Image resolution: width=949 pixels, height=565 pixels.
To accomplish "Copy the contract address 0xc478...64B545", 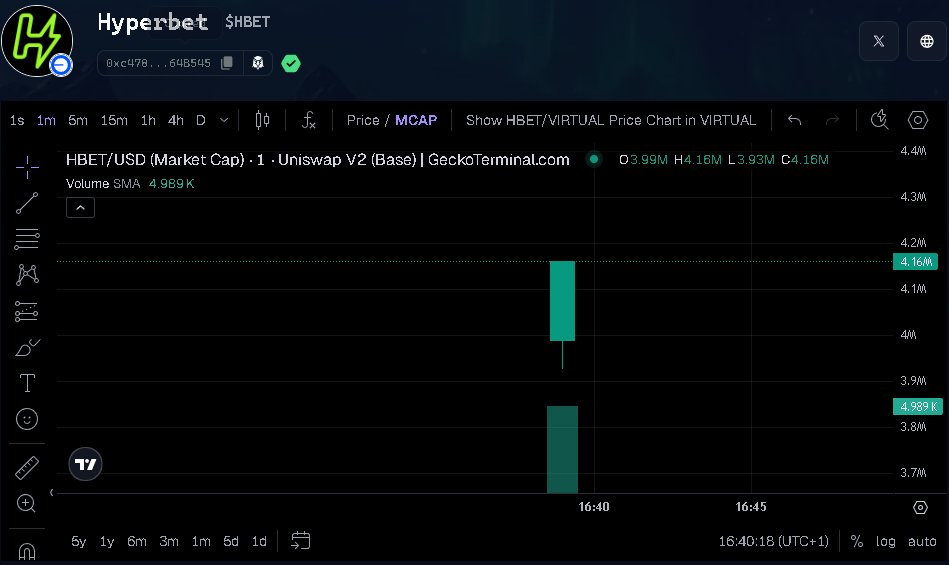I will pyautogui.click(x=227, y=63).
